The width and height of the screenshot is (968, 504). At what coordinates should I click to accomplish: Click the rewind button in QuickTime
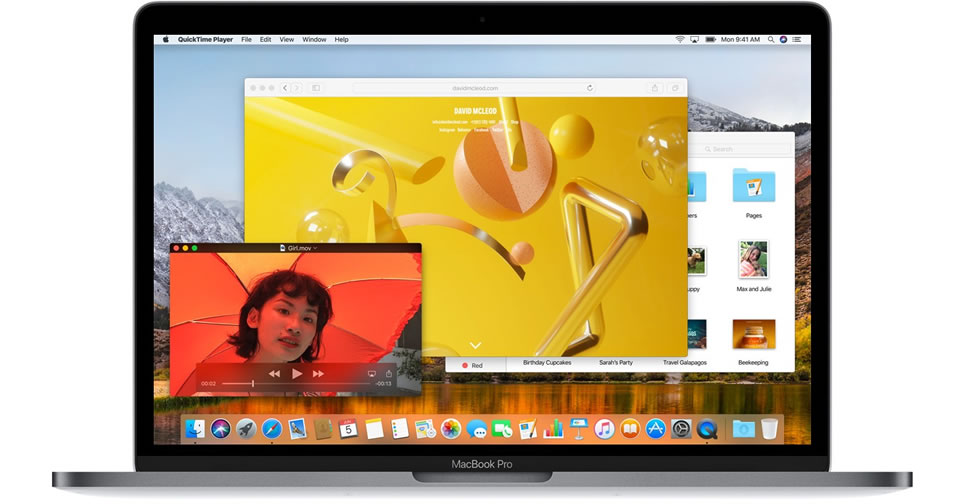click(x=274, y=373)
